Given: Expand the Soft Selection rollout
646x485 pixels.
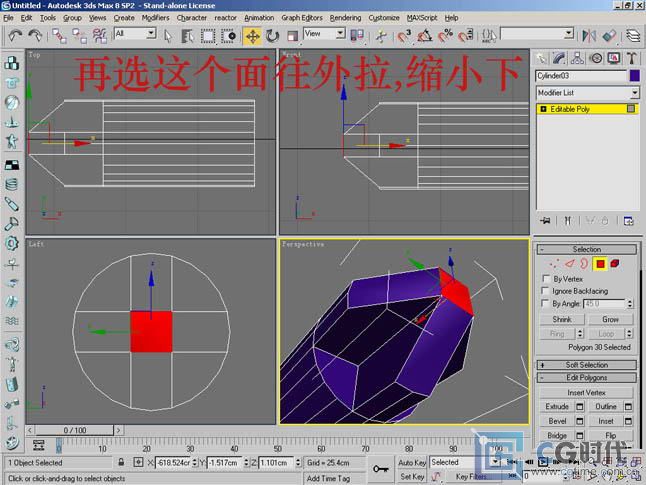Looking at the screenshot, I should (x=587, y=365).
